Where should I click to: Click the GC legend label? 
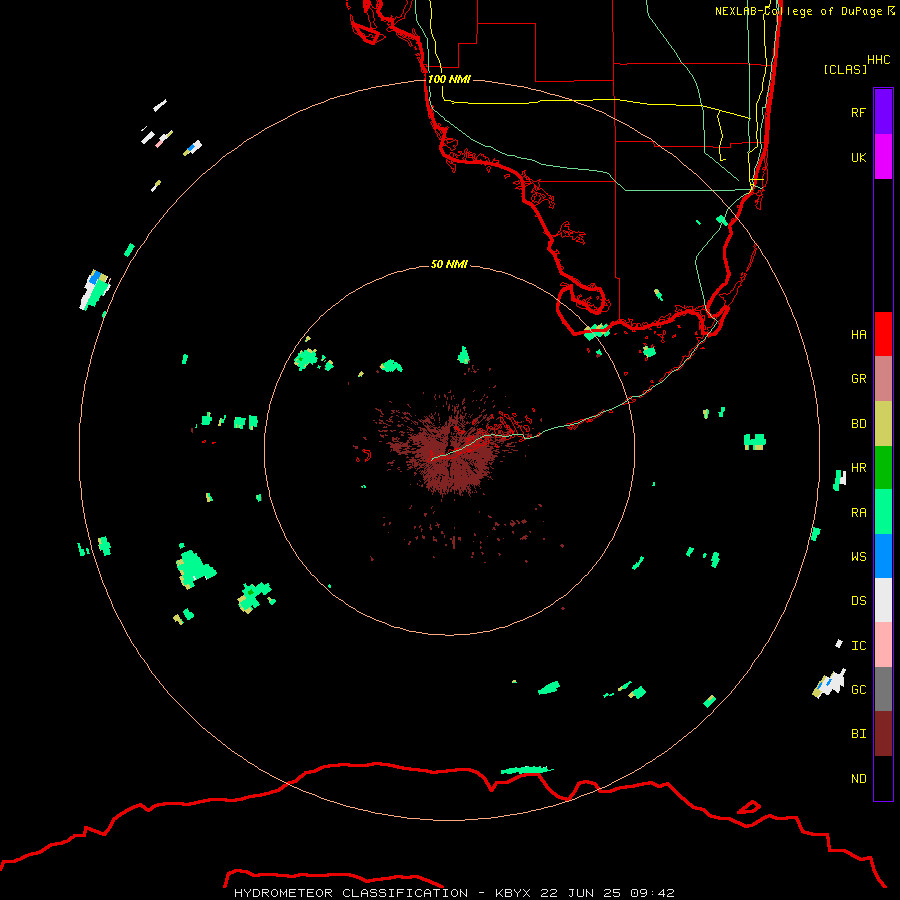click(x=858, y=690)
